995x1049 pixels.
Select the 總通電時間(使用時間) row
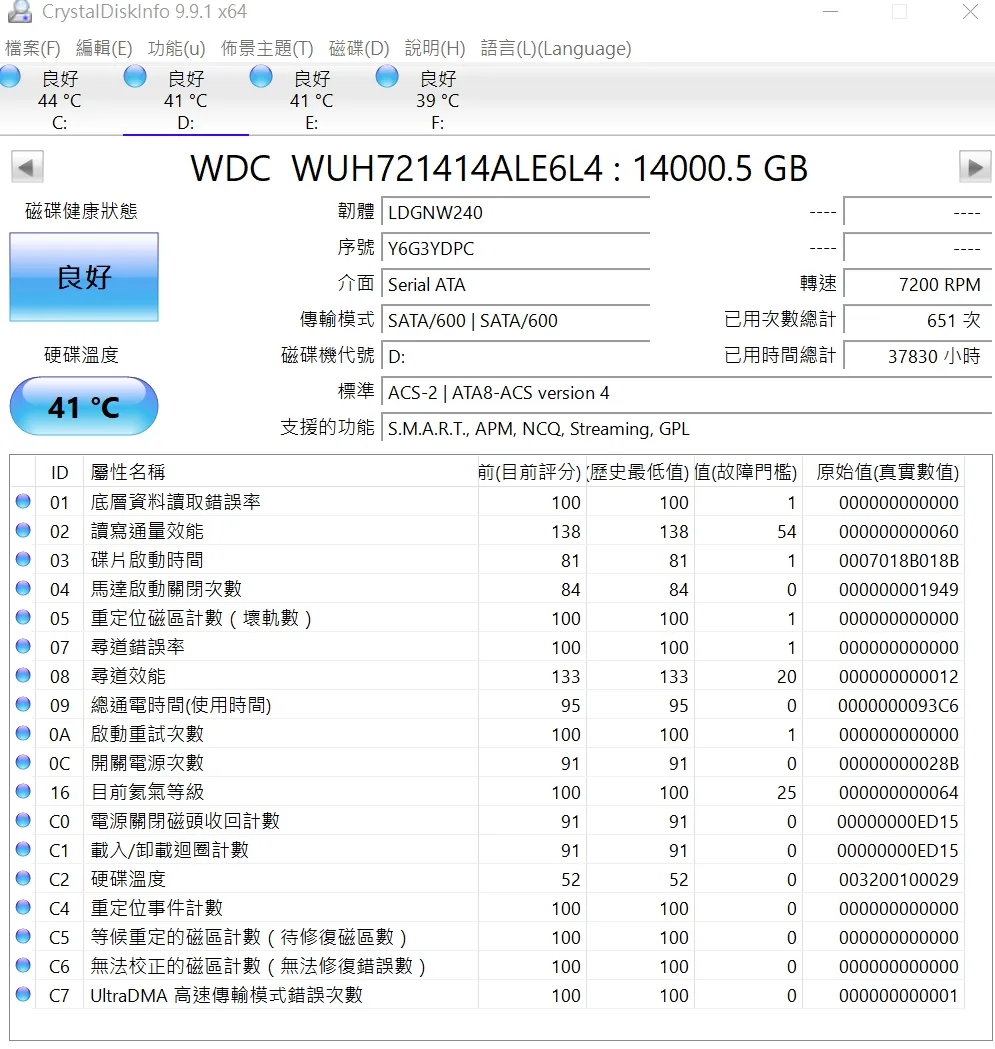[x=488, y=705]
